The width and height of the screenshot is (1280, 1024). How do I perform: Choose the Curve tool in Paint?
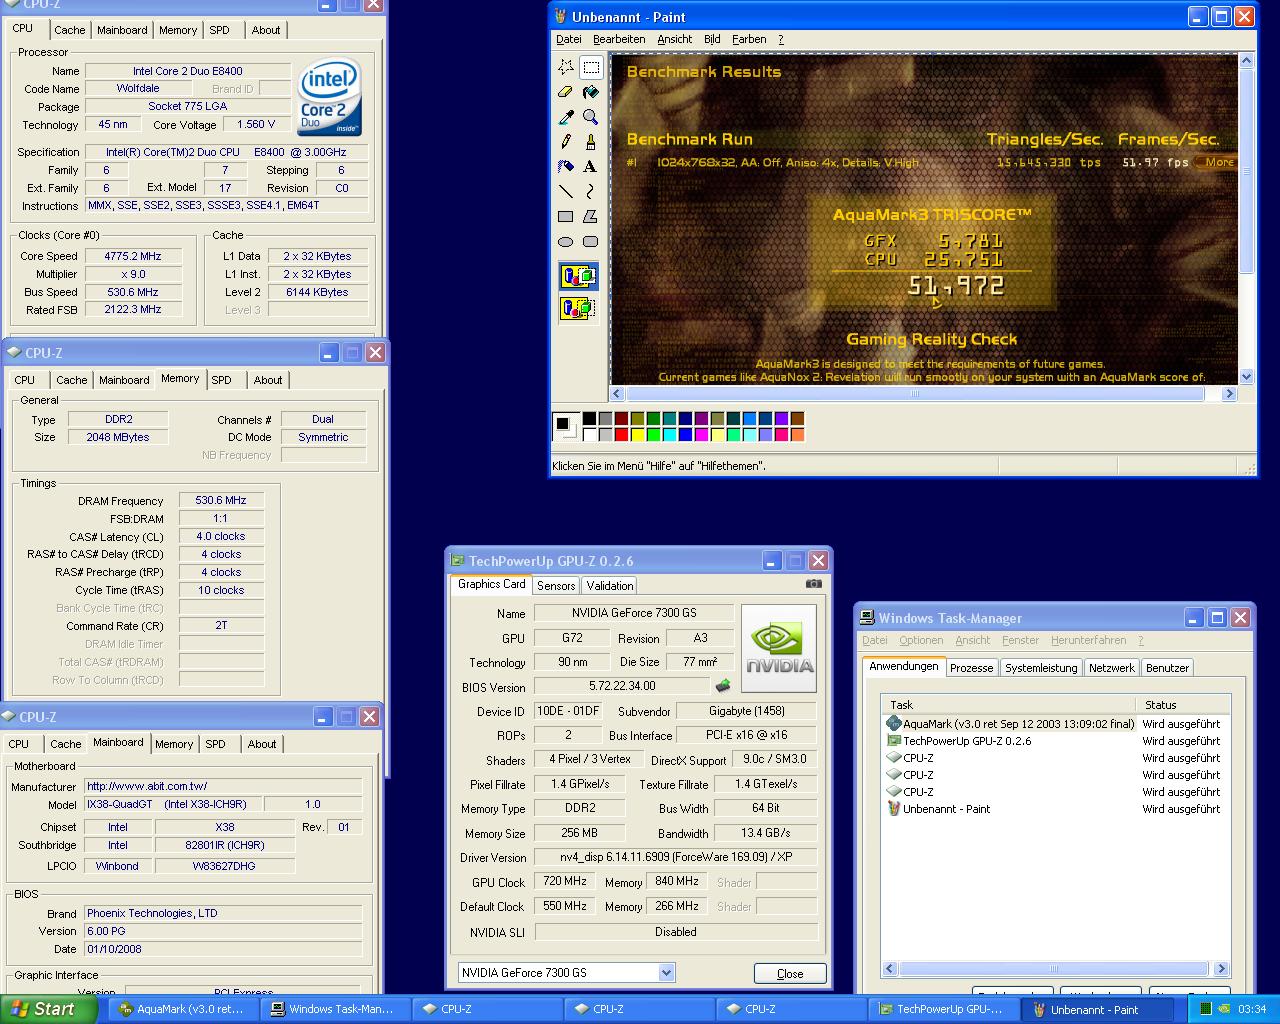pos(591,191)
